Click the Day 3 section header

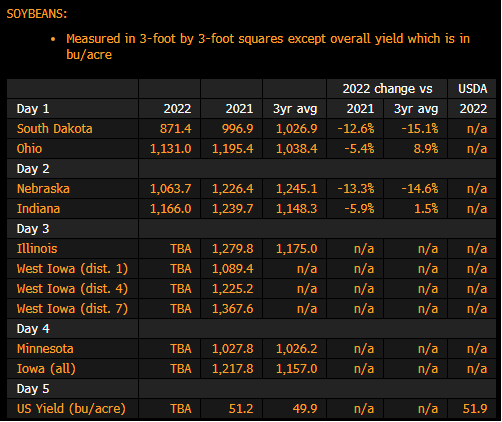(33, 229)
